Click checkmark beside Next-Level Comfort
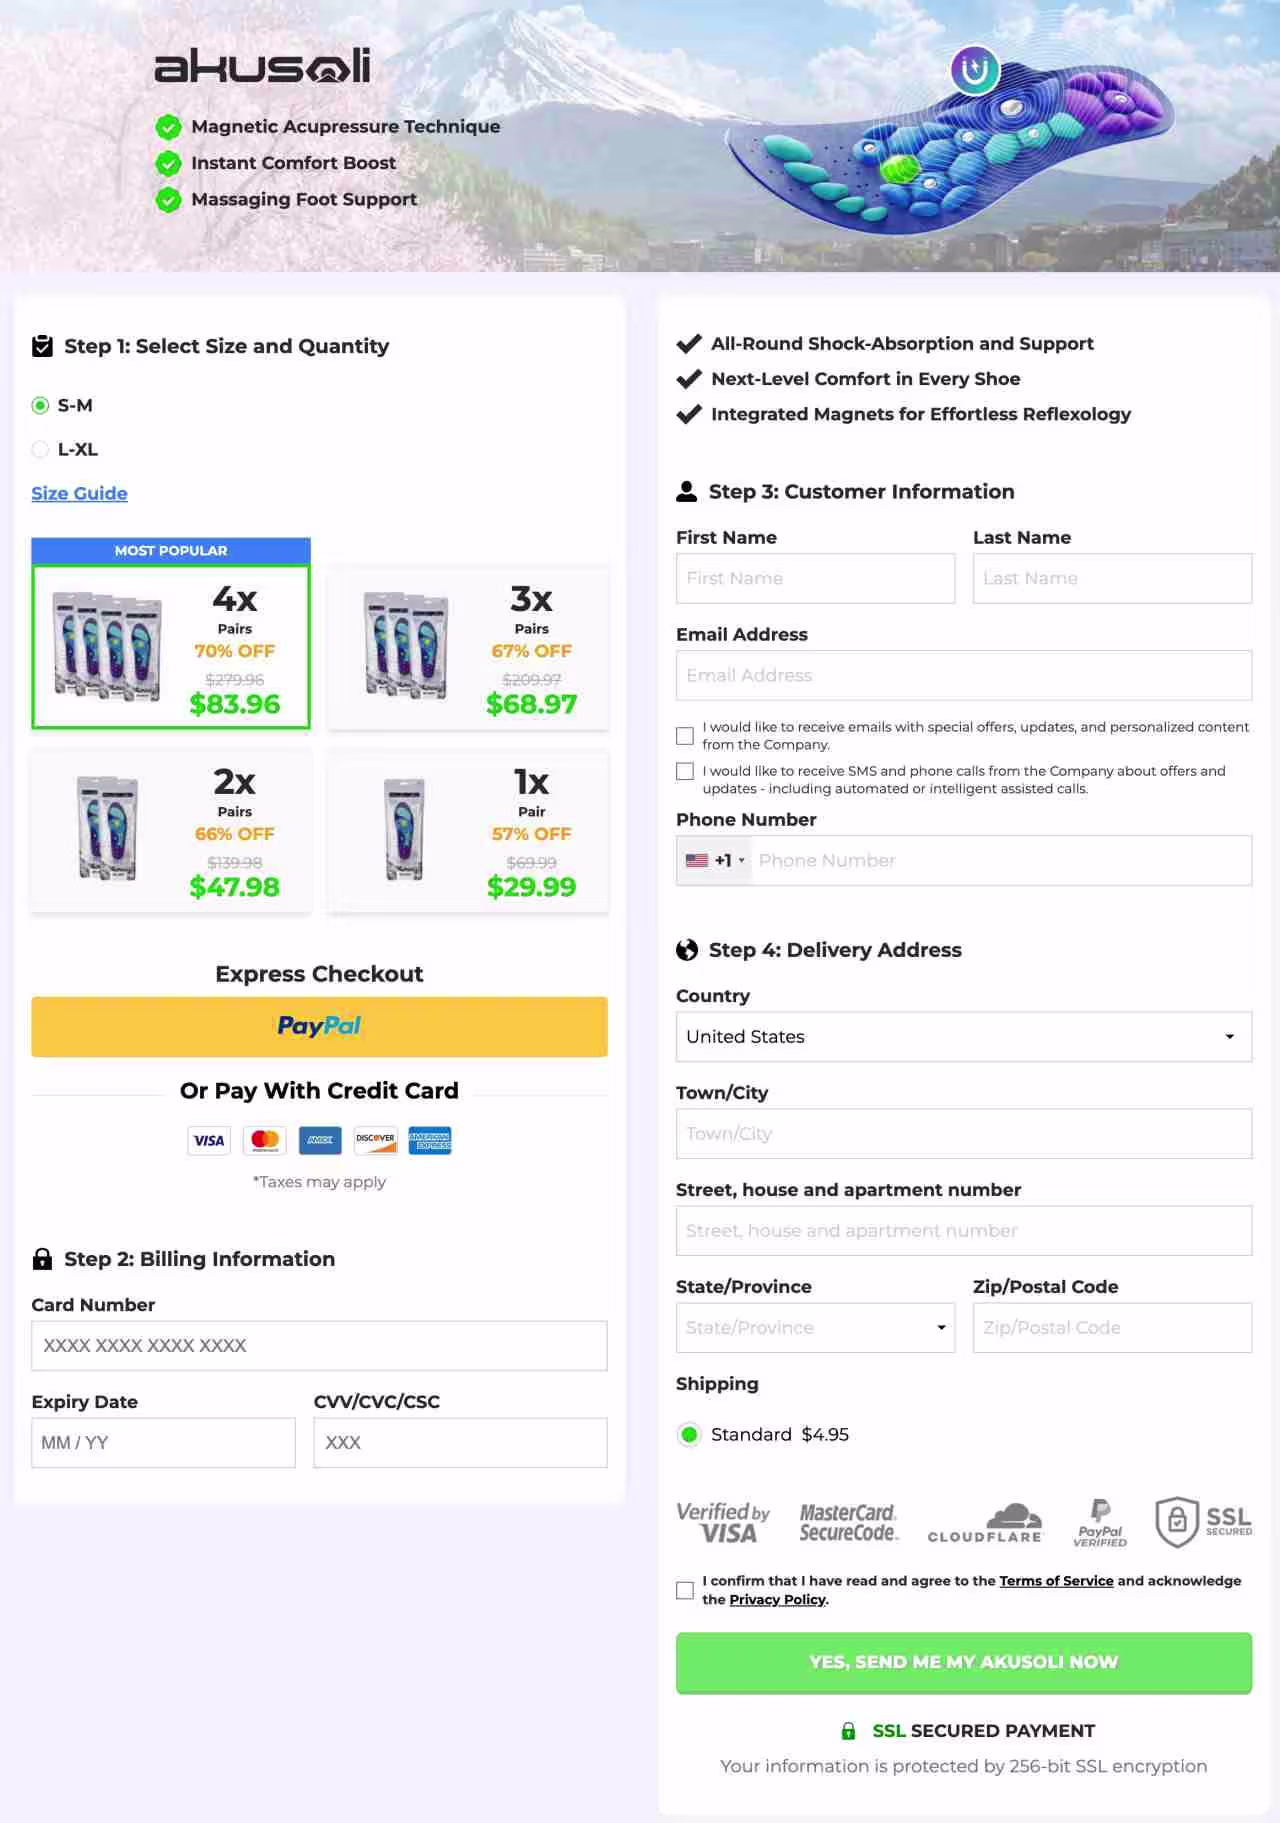 pos(689,379)
